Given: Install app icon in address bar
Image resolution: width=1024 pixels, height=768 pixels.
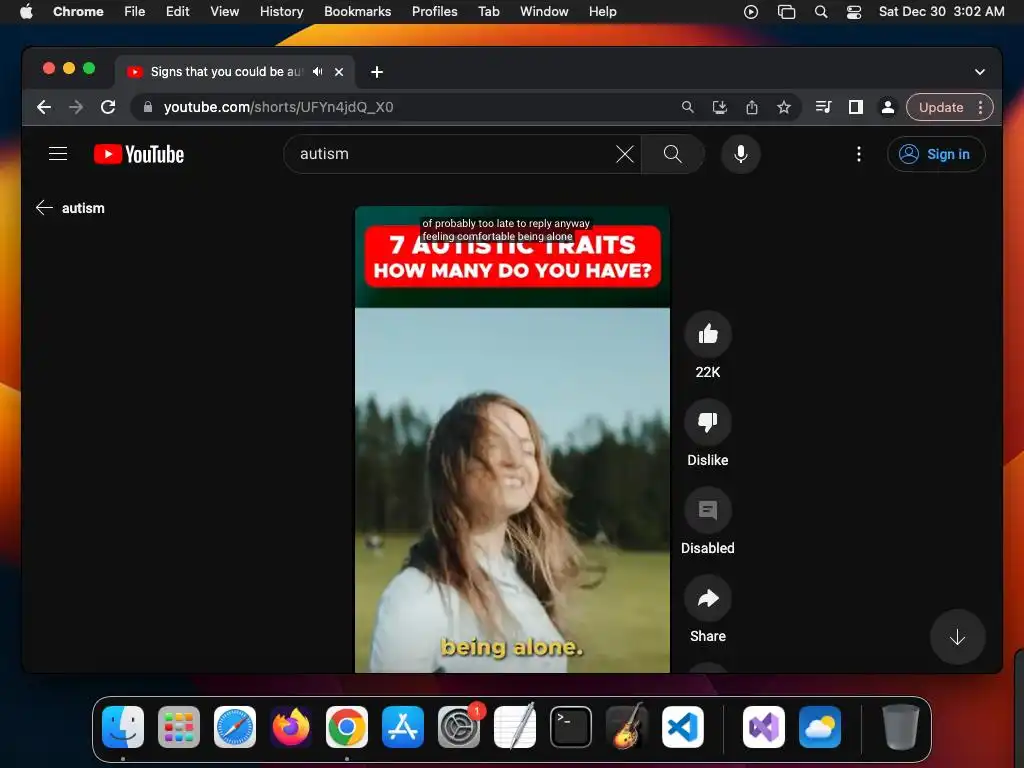Looking at the screenshot, I should [x=719, y=107].
